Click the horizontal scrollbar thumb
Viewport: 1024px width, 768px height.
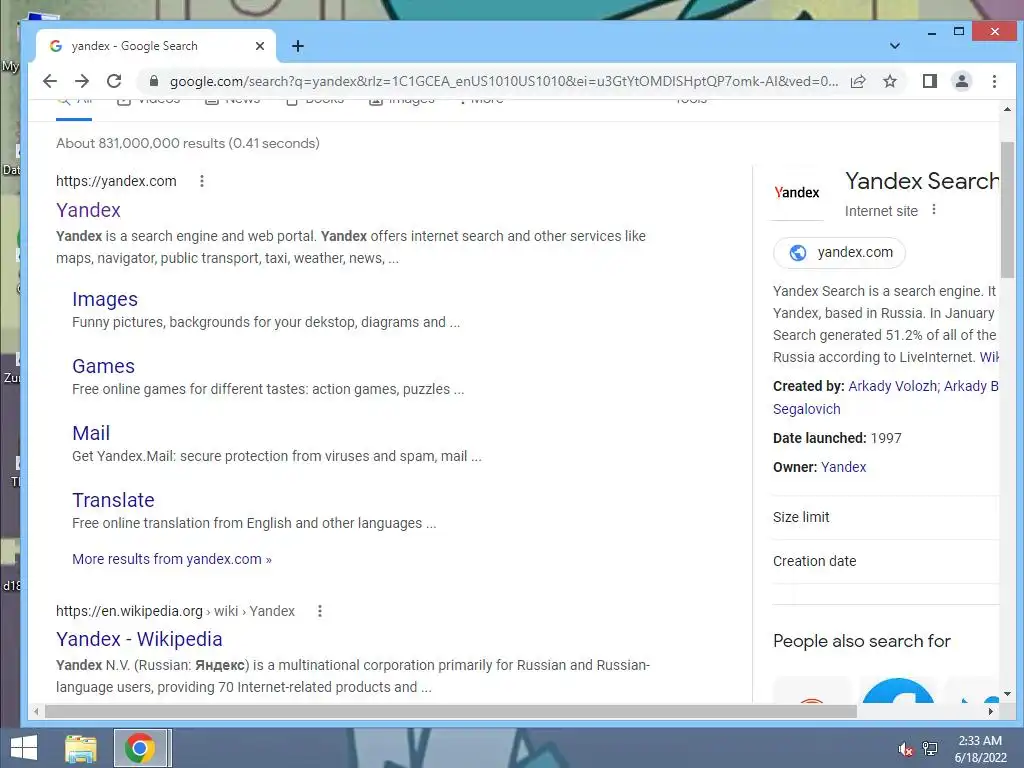pos(451,711)
